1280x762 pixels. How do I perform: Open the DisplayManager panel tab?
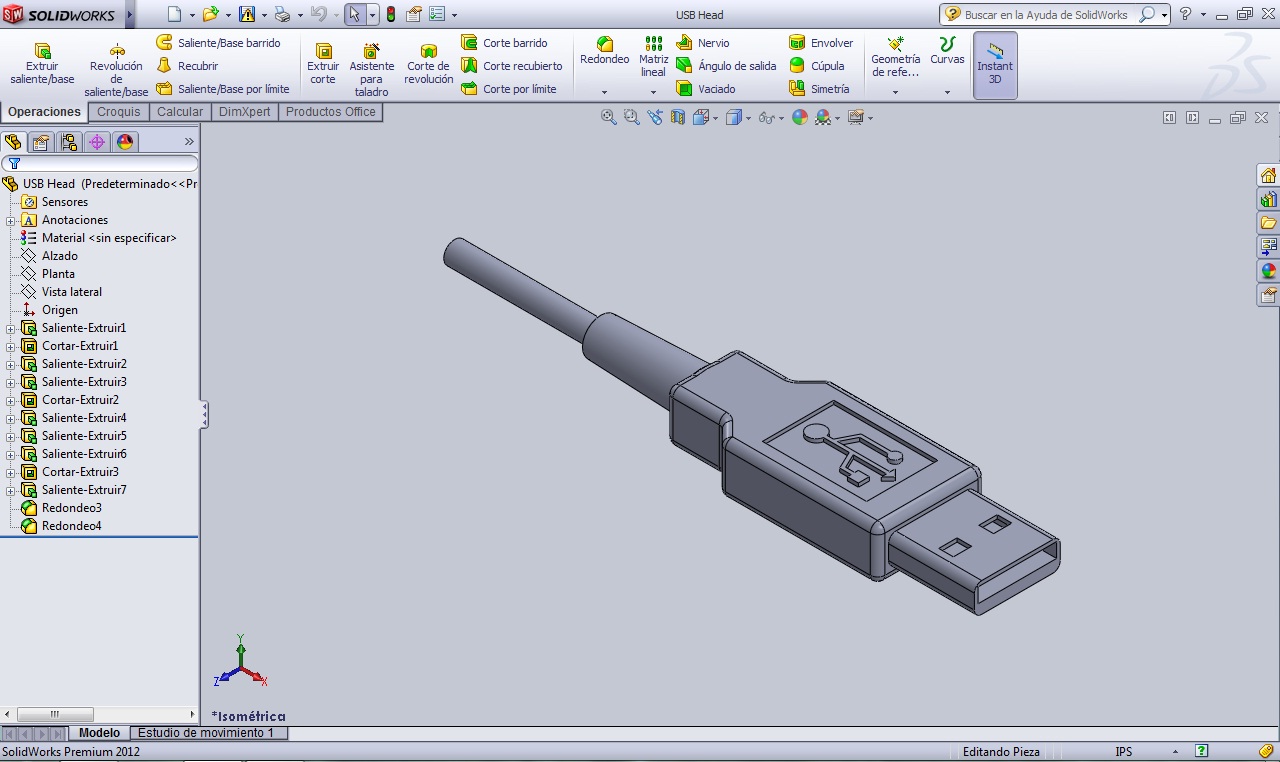click(x=125, y=142)
